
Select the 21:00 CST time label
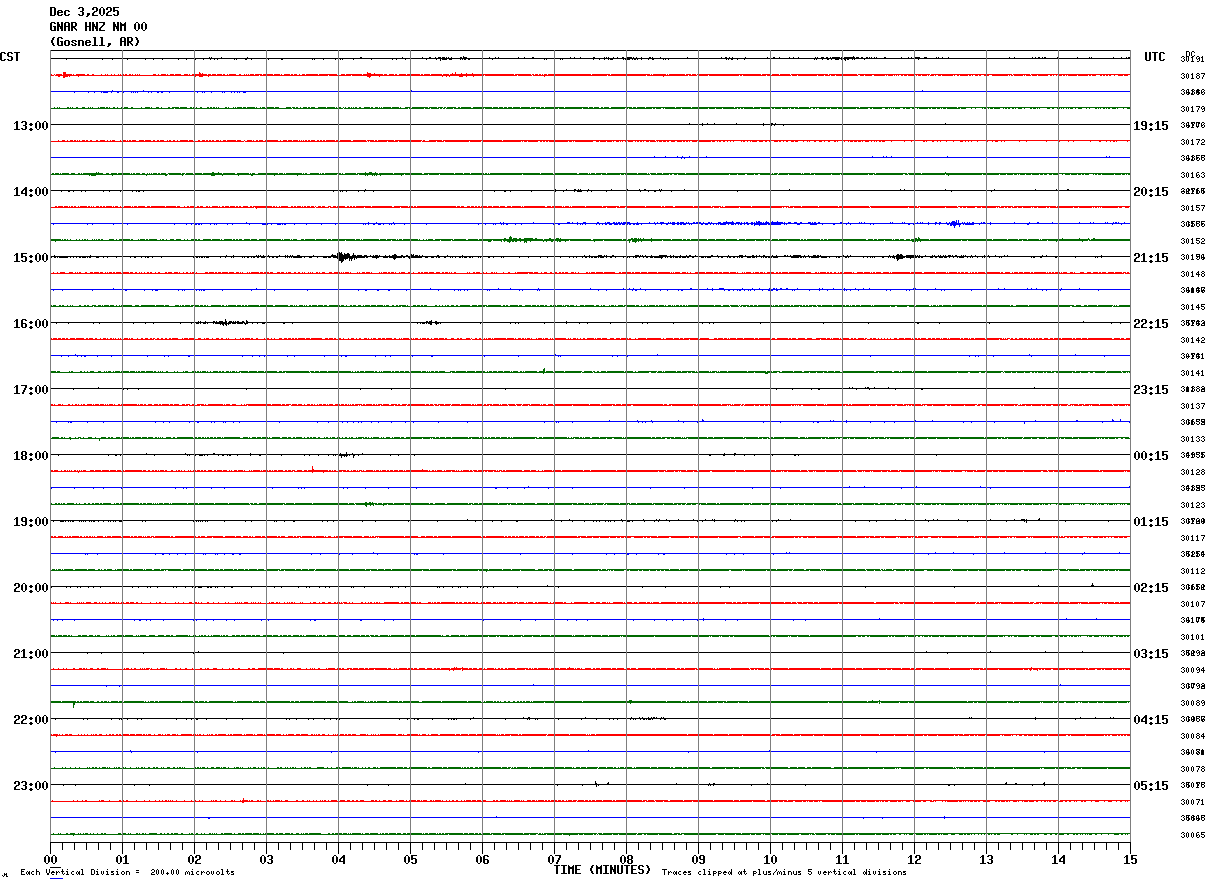tap(31, 653)
